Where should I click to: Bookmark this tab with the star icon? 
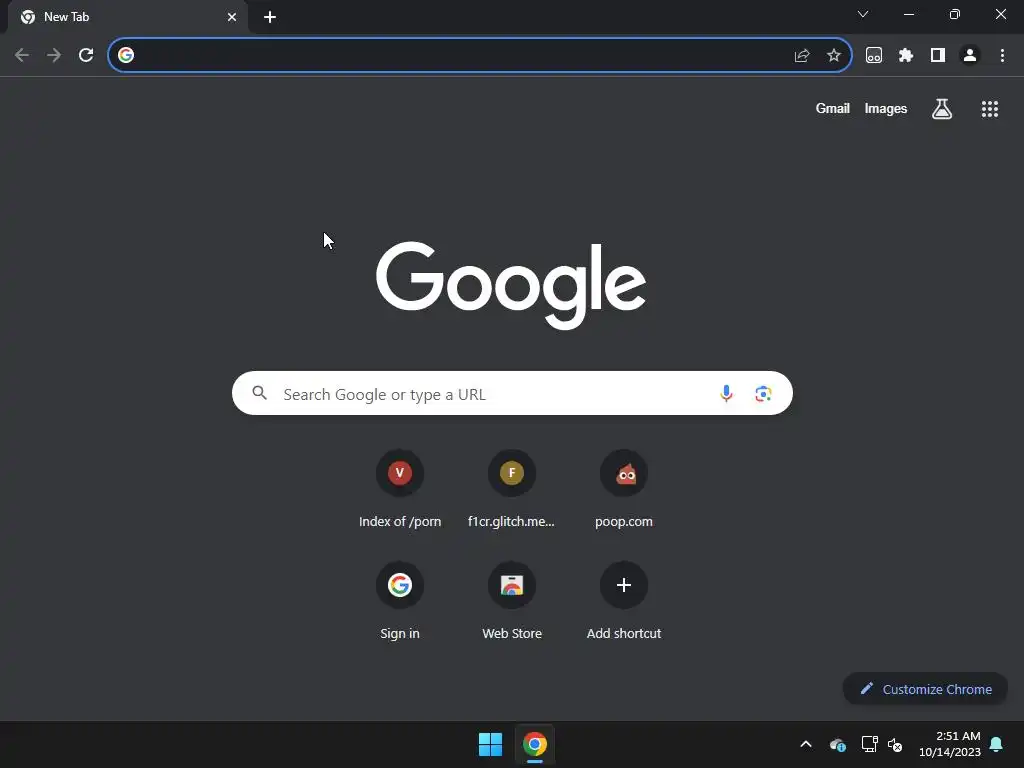[834, 56]
